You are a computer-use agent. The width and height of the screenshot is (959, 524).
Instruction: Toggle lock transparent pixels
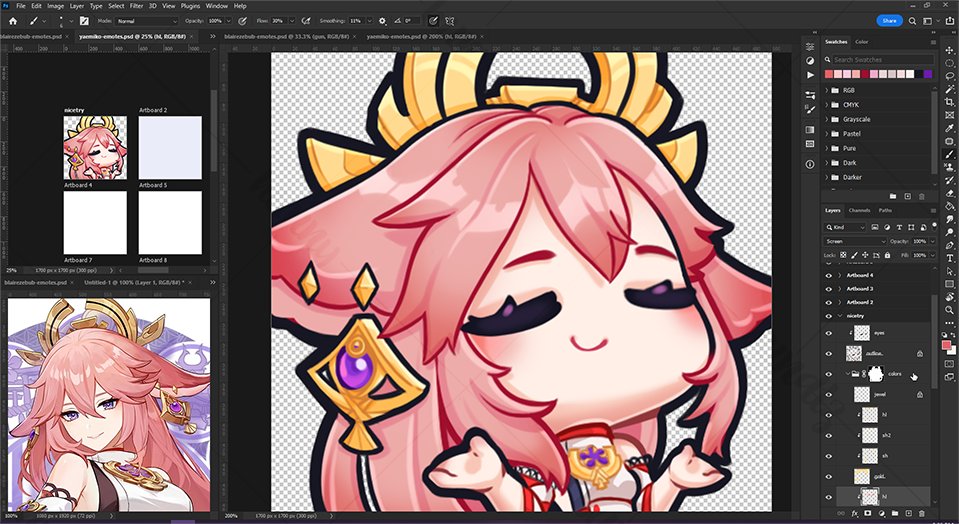tap(842, 254)
